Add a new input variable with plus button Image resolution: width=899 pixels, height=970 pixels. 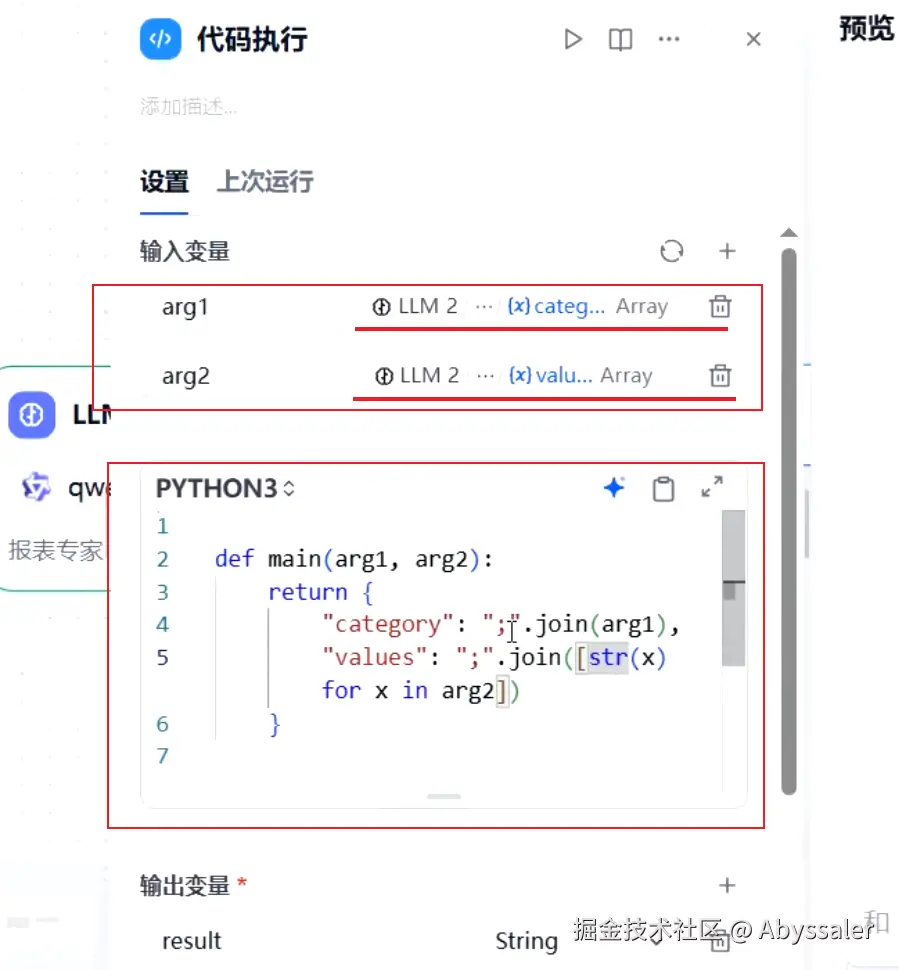[727, 251]
